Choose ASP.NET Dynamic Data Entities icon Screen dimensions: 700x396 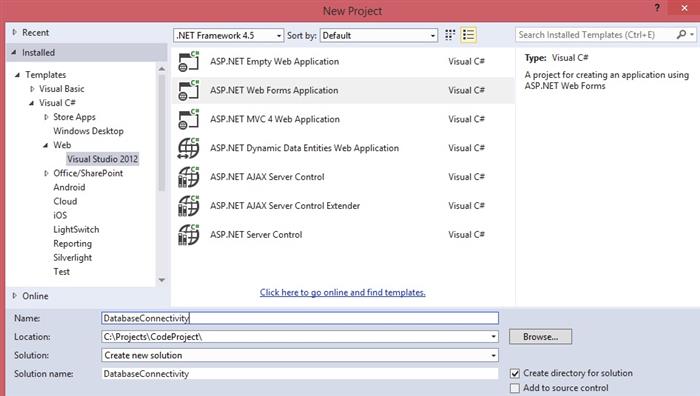[x=188, y=148]
